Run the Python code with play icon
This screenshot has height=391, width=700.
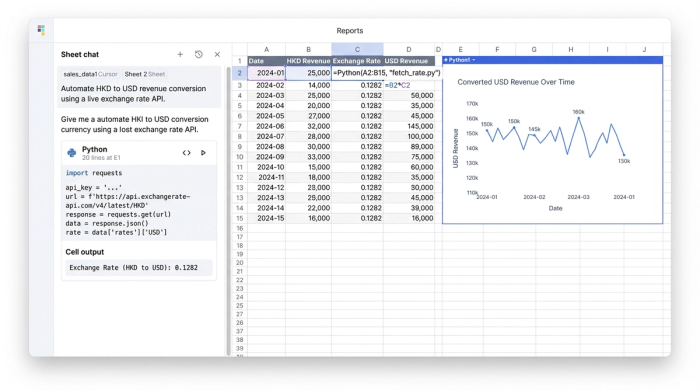click(203, 153)
